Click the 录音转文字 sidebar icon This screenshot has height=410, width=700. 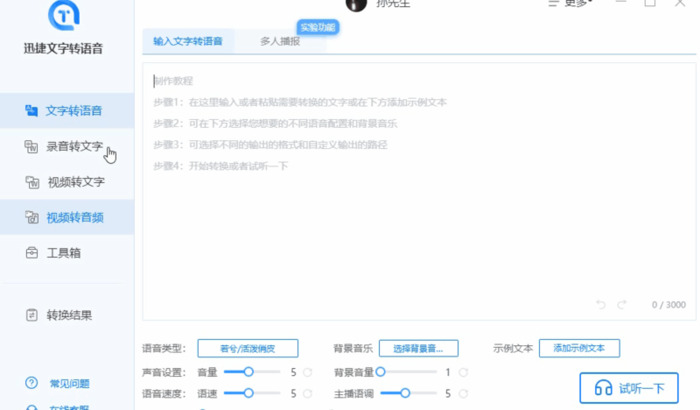coord(31,146)
